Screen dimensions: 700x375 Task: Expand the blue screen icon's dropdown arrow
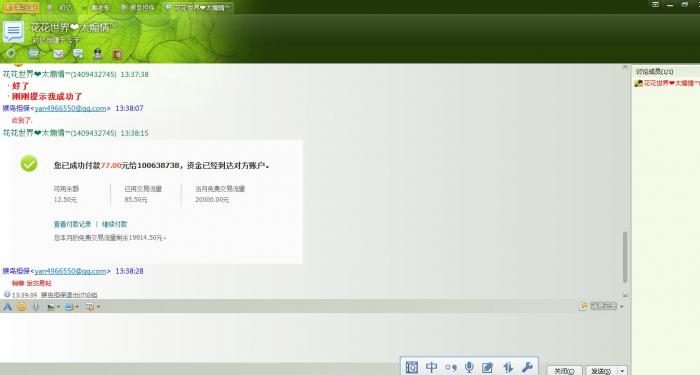click(77, 307)
